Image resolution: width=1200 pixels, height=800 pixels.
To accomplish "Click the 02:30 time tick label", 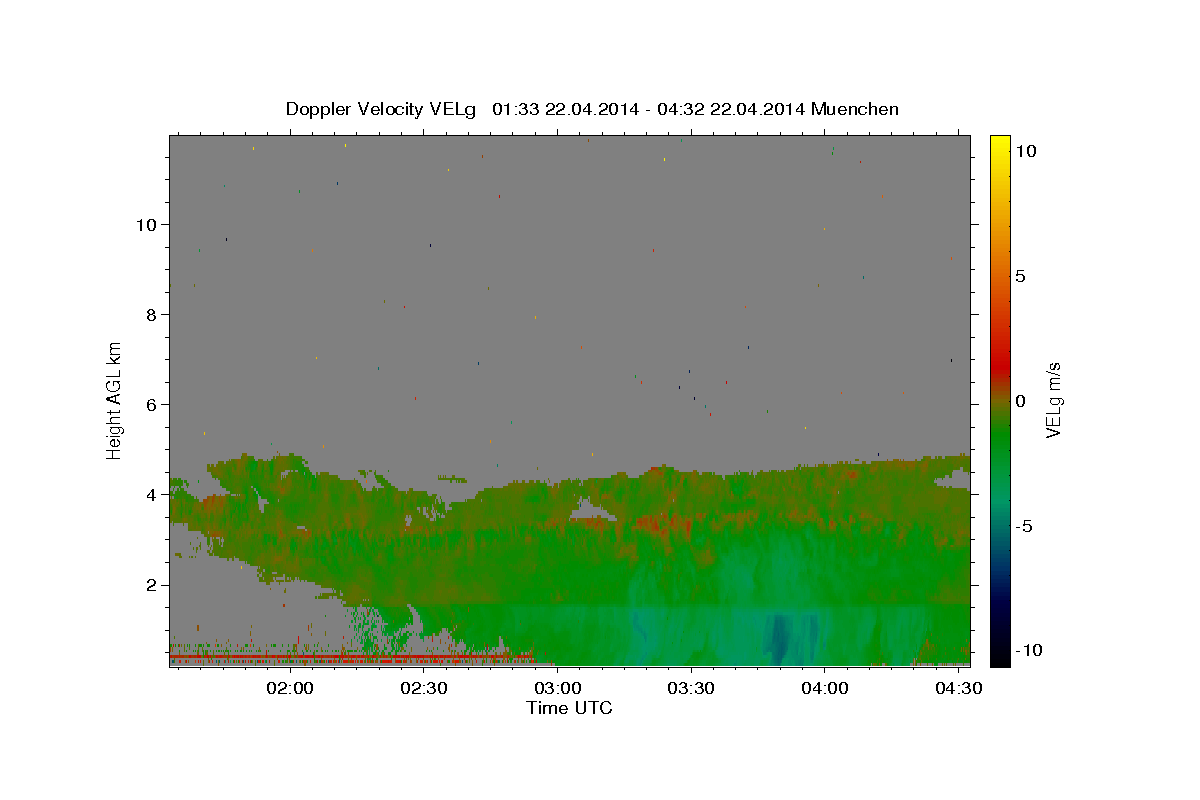I will click(x=424, y=688).
